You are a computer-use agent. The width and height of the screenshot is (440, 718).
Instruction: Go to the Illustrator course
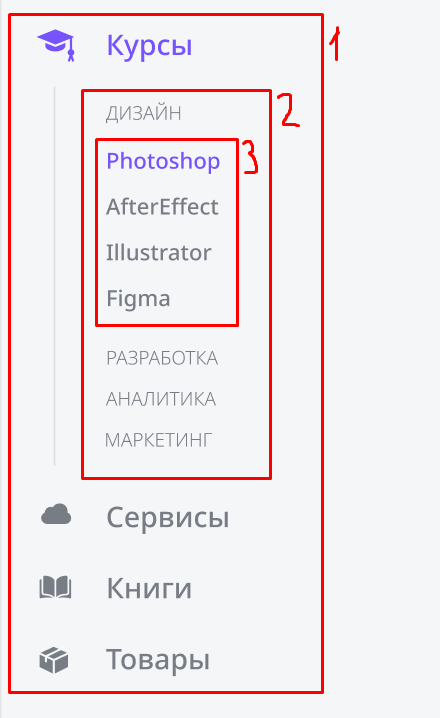click(159, 253)
